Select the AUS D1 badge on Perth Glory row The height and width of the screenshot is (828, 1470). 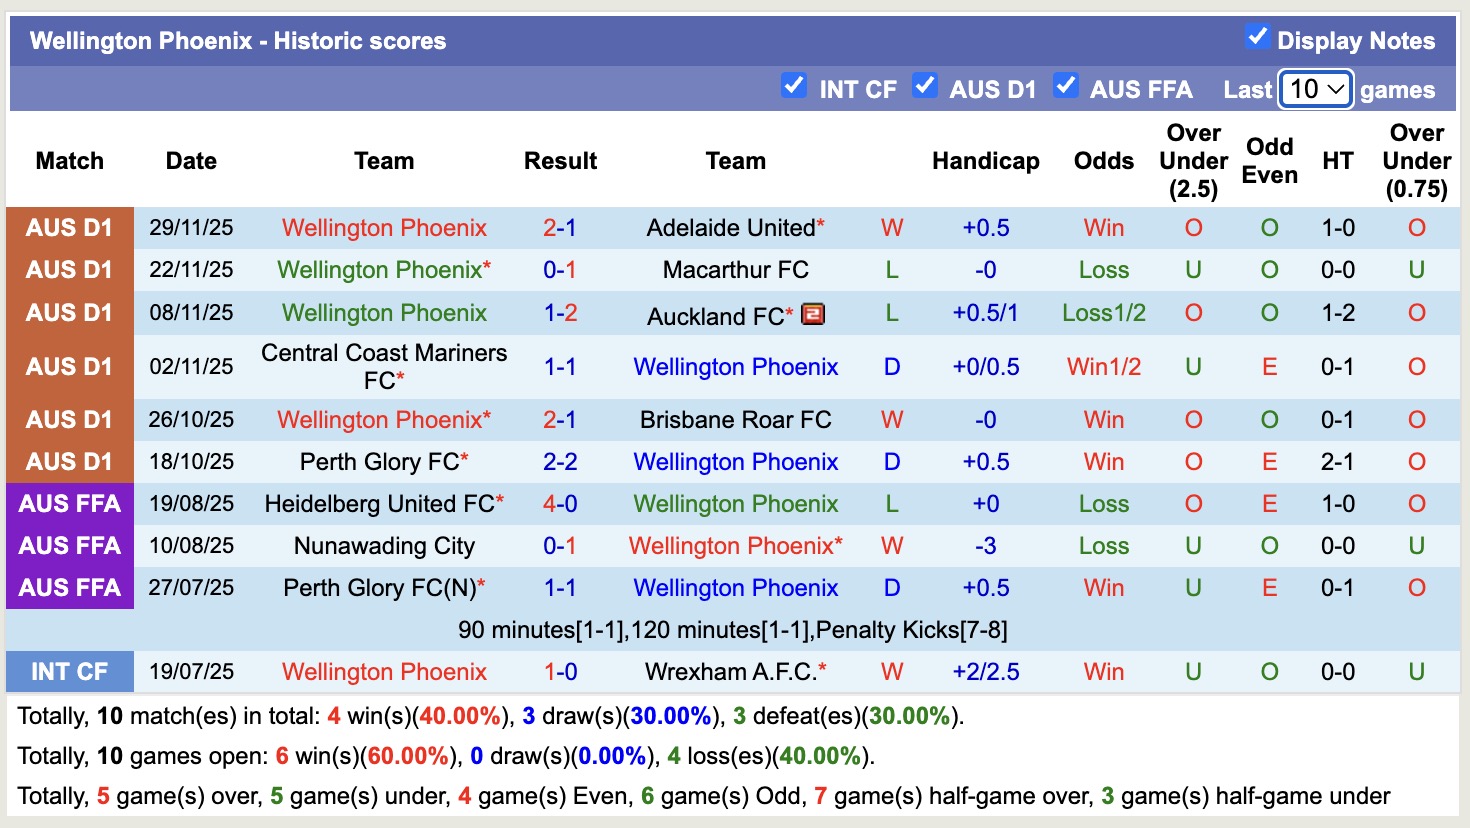coord(69,461)
